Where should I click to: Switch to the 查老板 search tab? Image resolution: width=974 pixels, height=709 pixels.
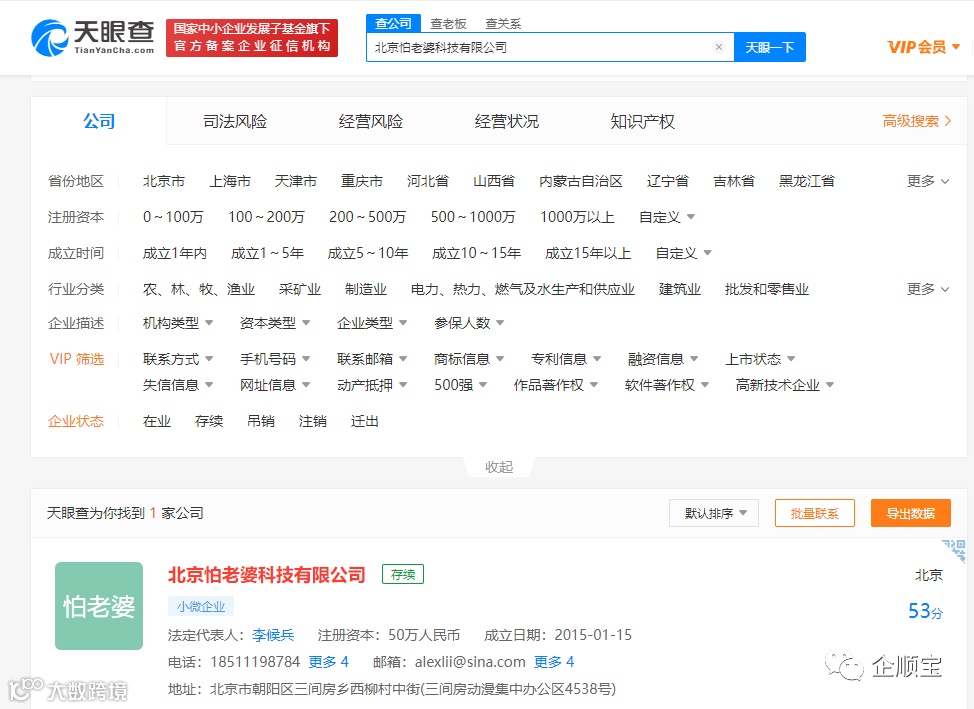click(448, 24)
